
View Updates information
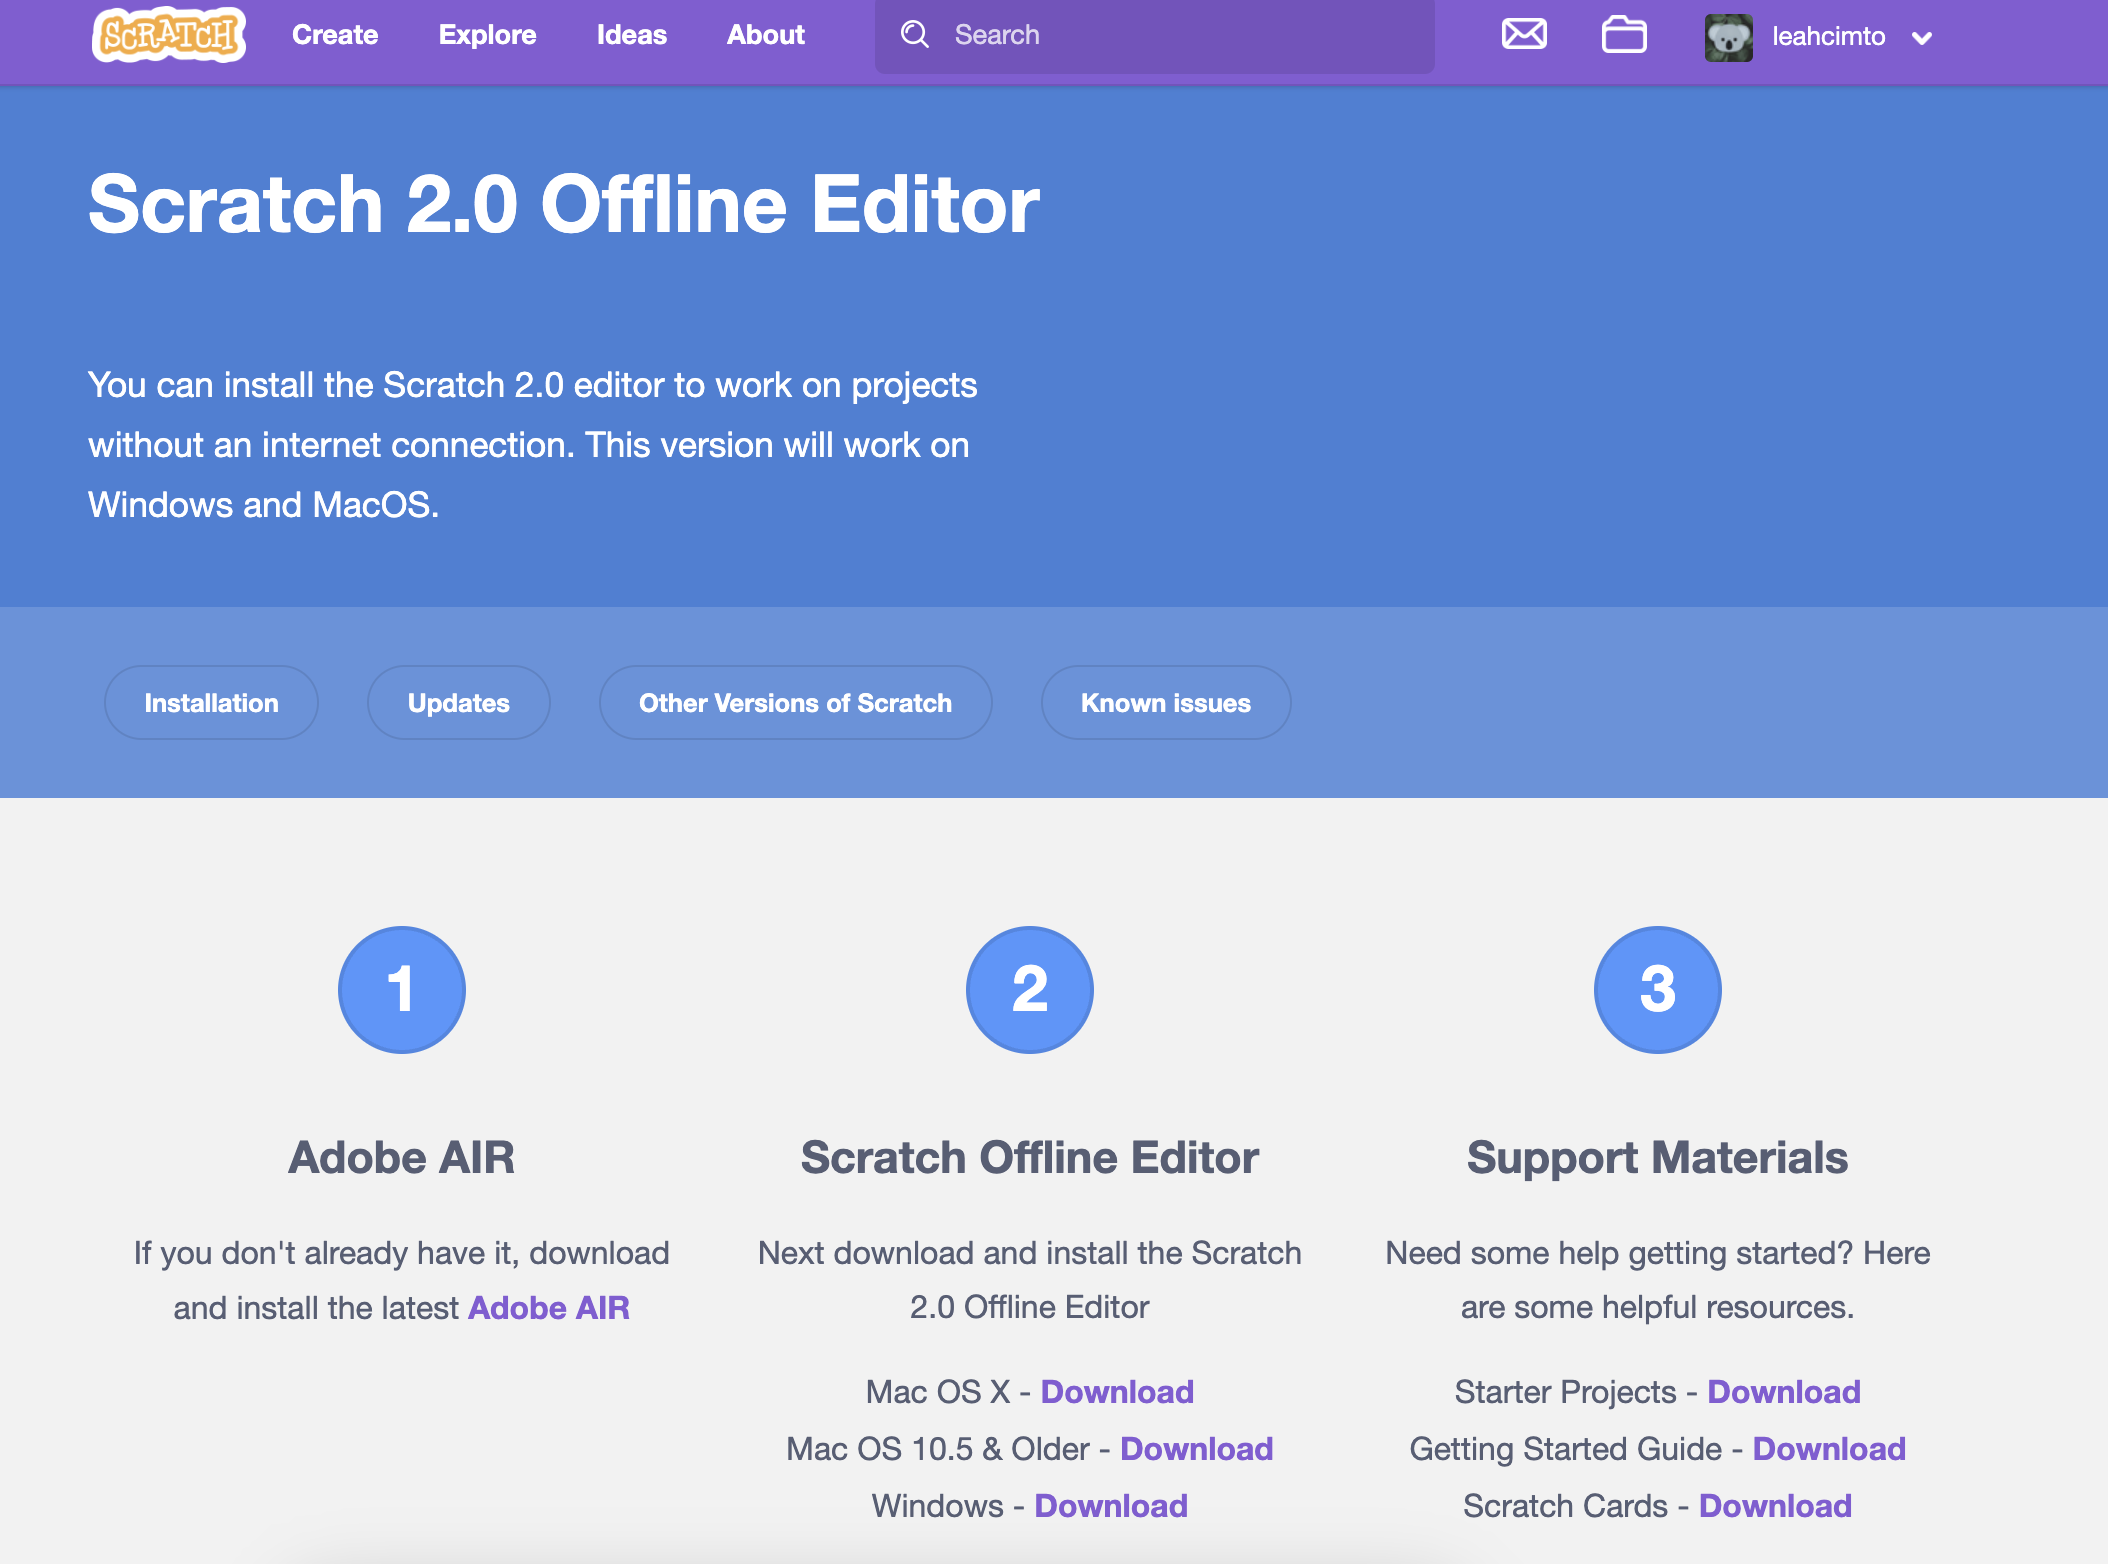[458, 702]
